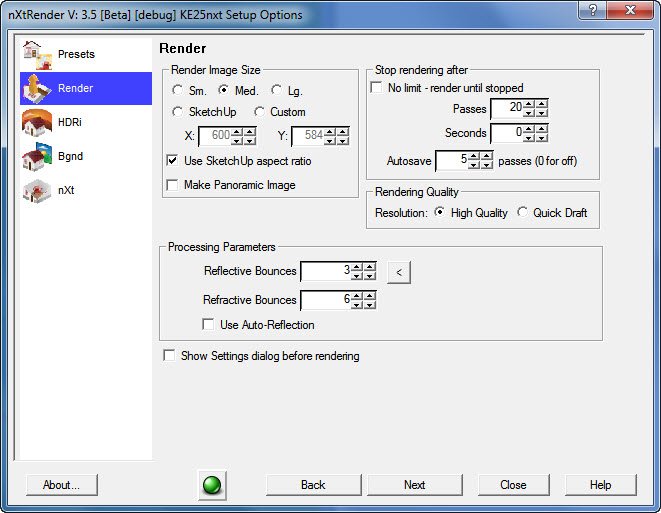The height and width of the screenshot is (513, 661).
Task: Select Quick Draft resolution
Action: coord(522,212)
